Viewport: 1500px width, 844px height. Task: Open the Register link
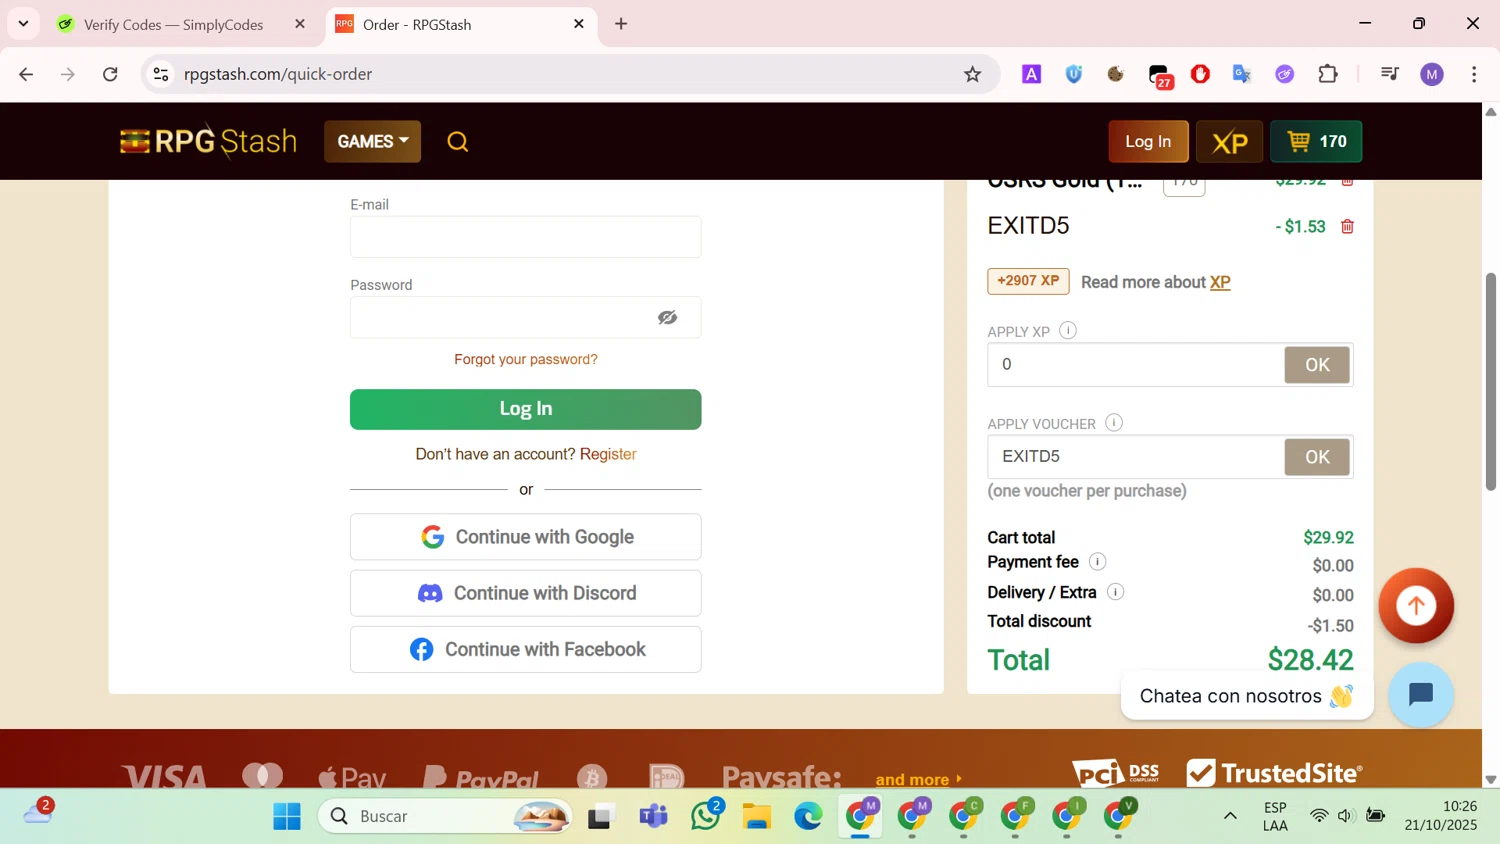(x=608, y=454)
